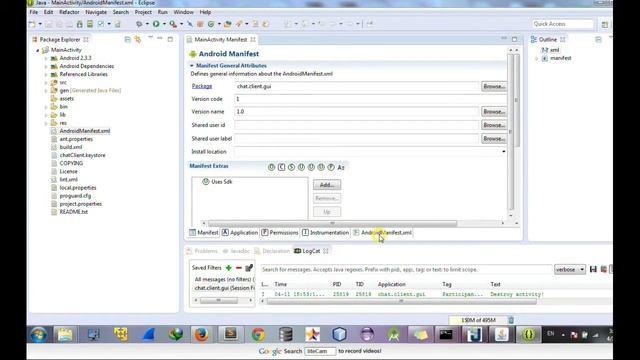This screenshot has width=640, height=360.
Task: Click the S filter icon in Manifest Extras
Action: click(291, 167)
